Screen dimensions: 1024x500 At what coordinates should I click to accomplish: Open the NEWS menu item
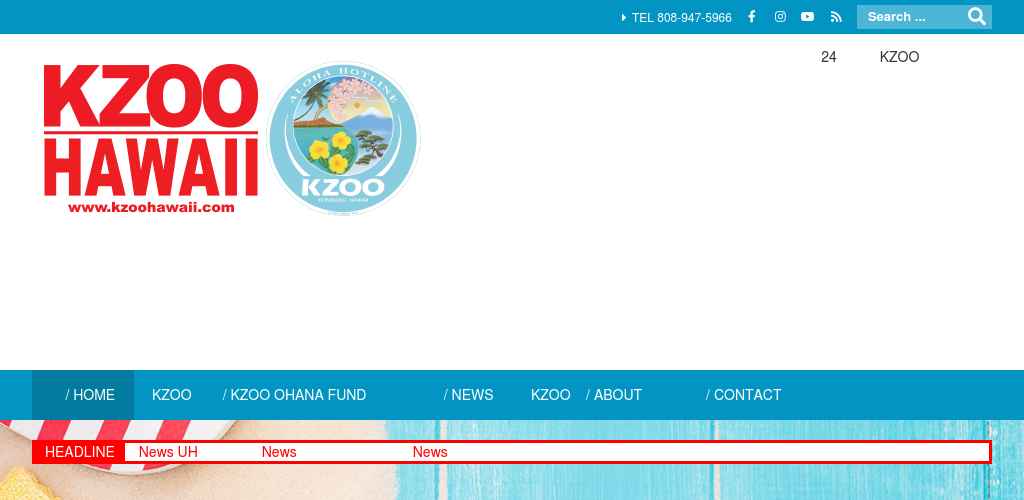(x=469, y=395)
